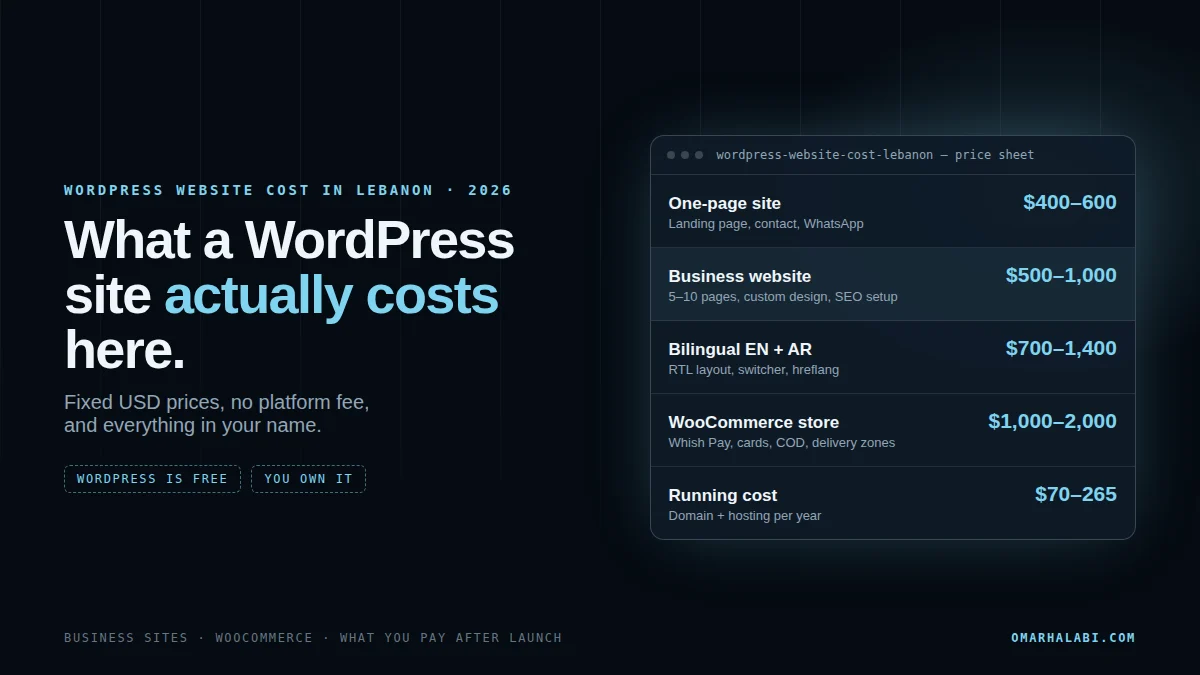Select the One-page site row title

pos(725,203)
